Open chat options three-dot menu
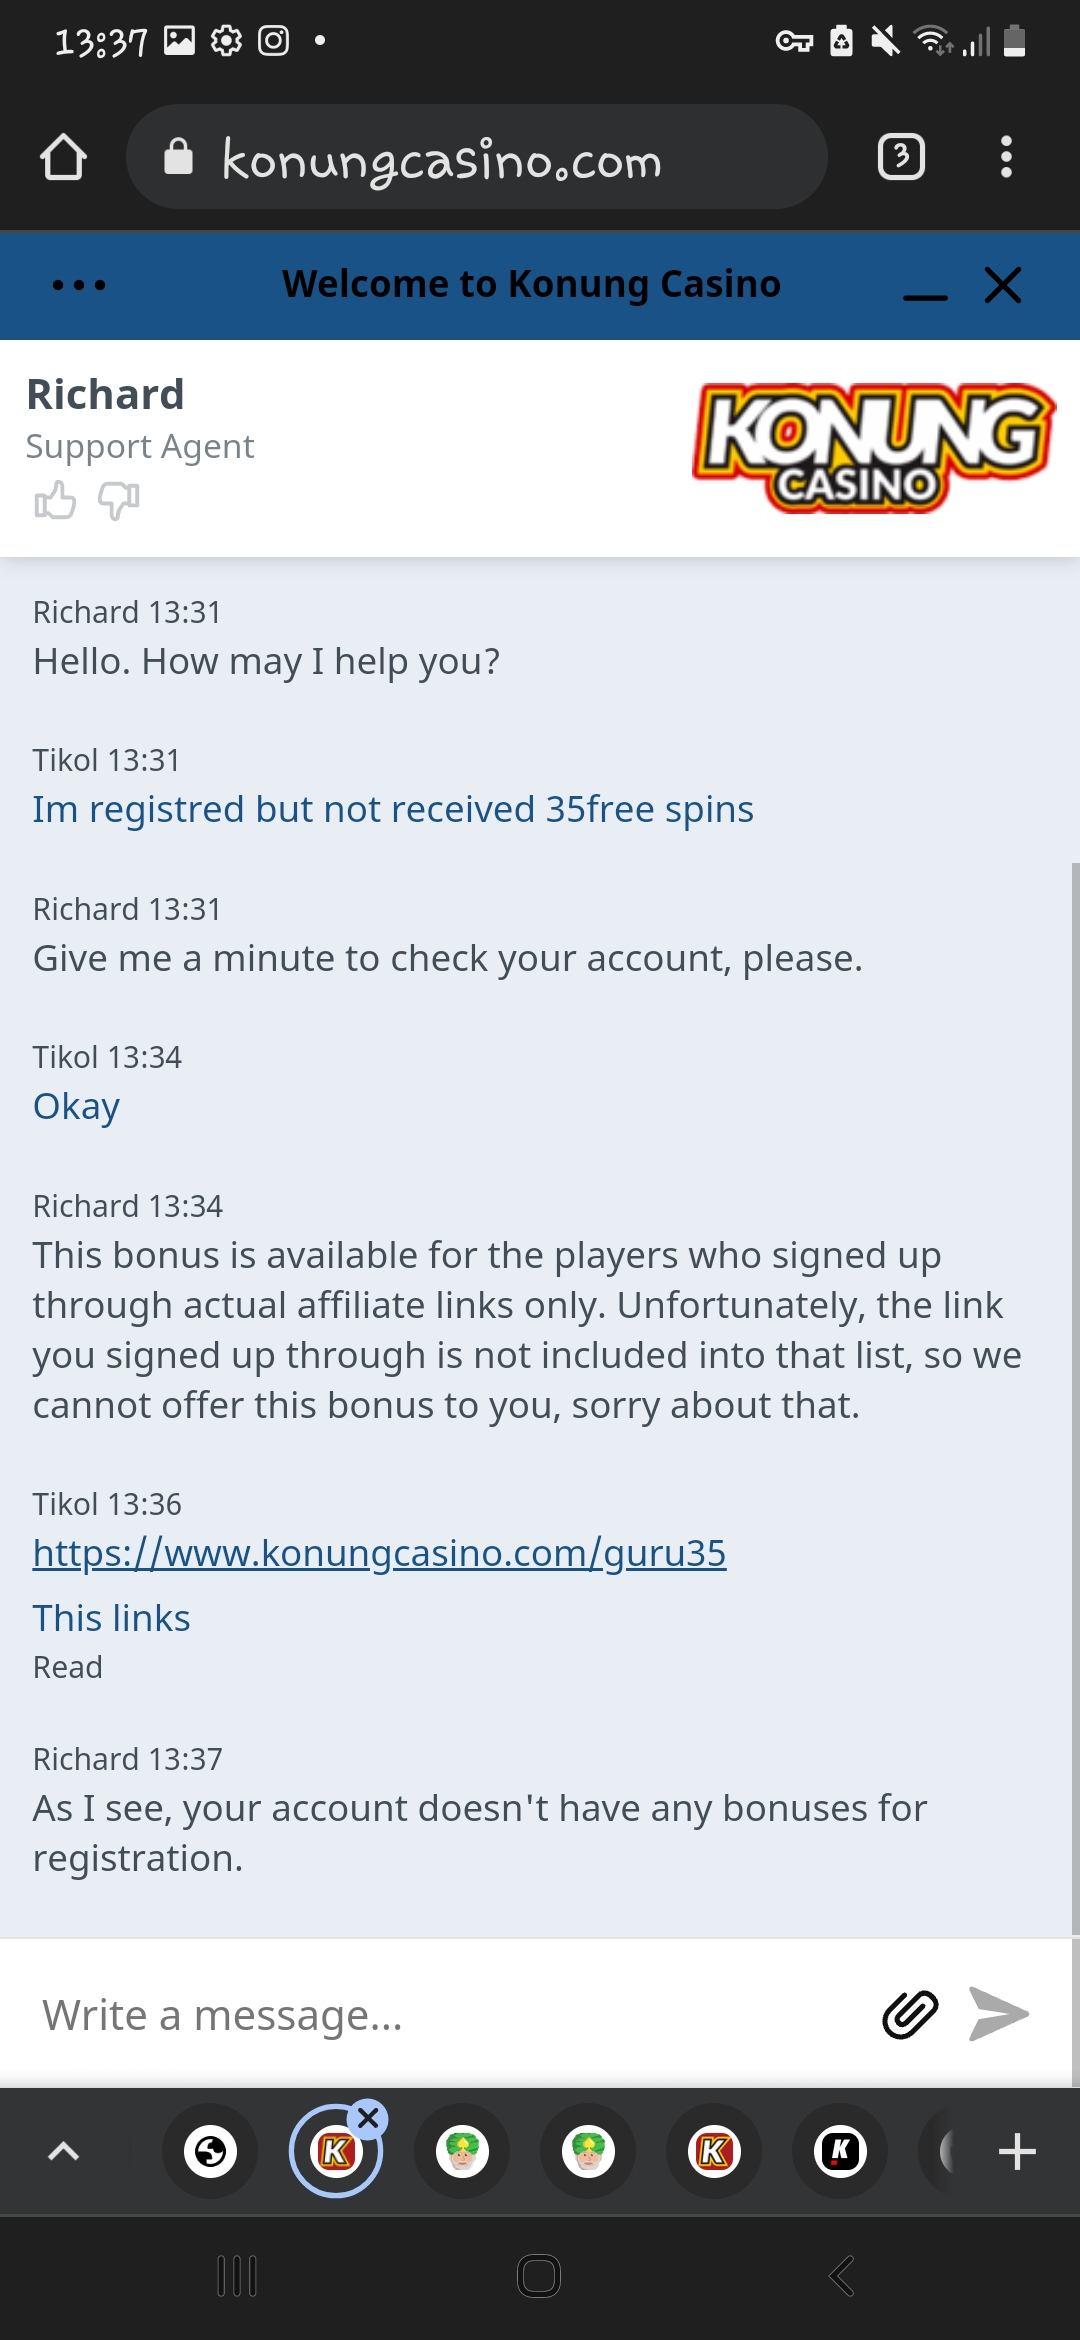Image resolution: width=1080 pixels, height=2340 pixels. pos(79,286)
